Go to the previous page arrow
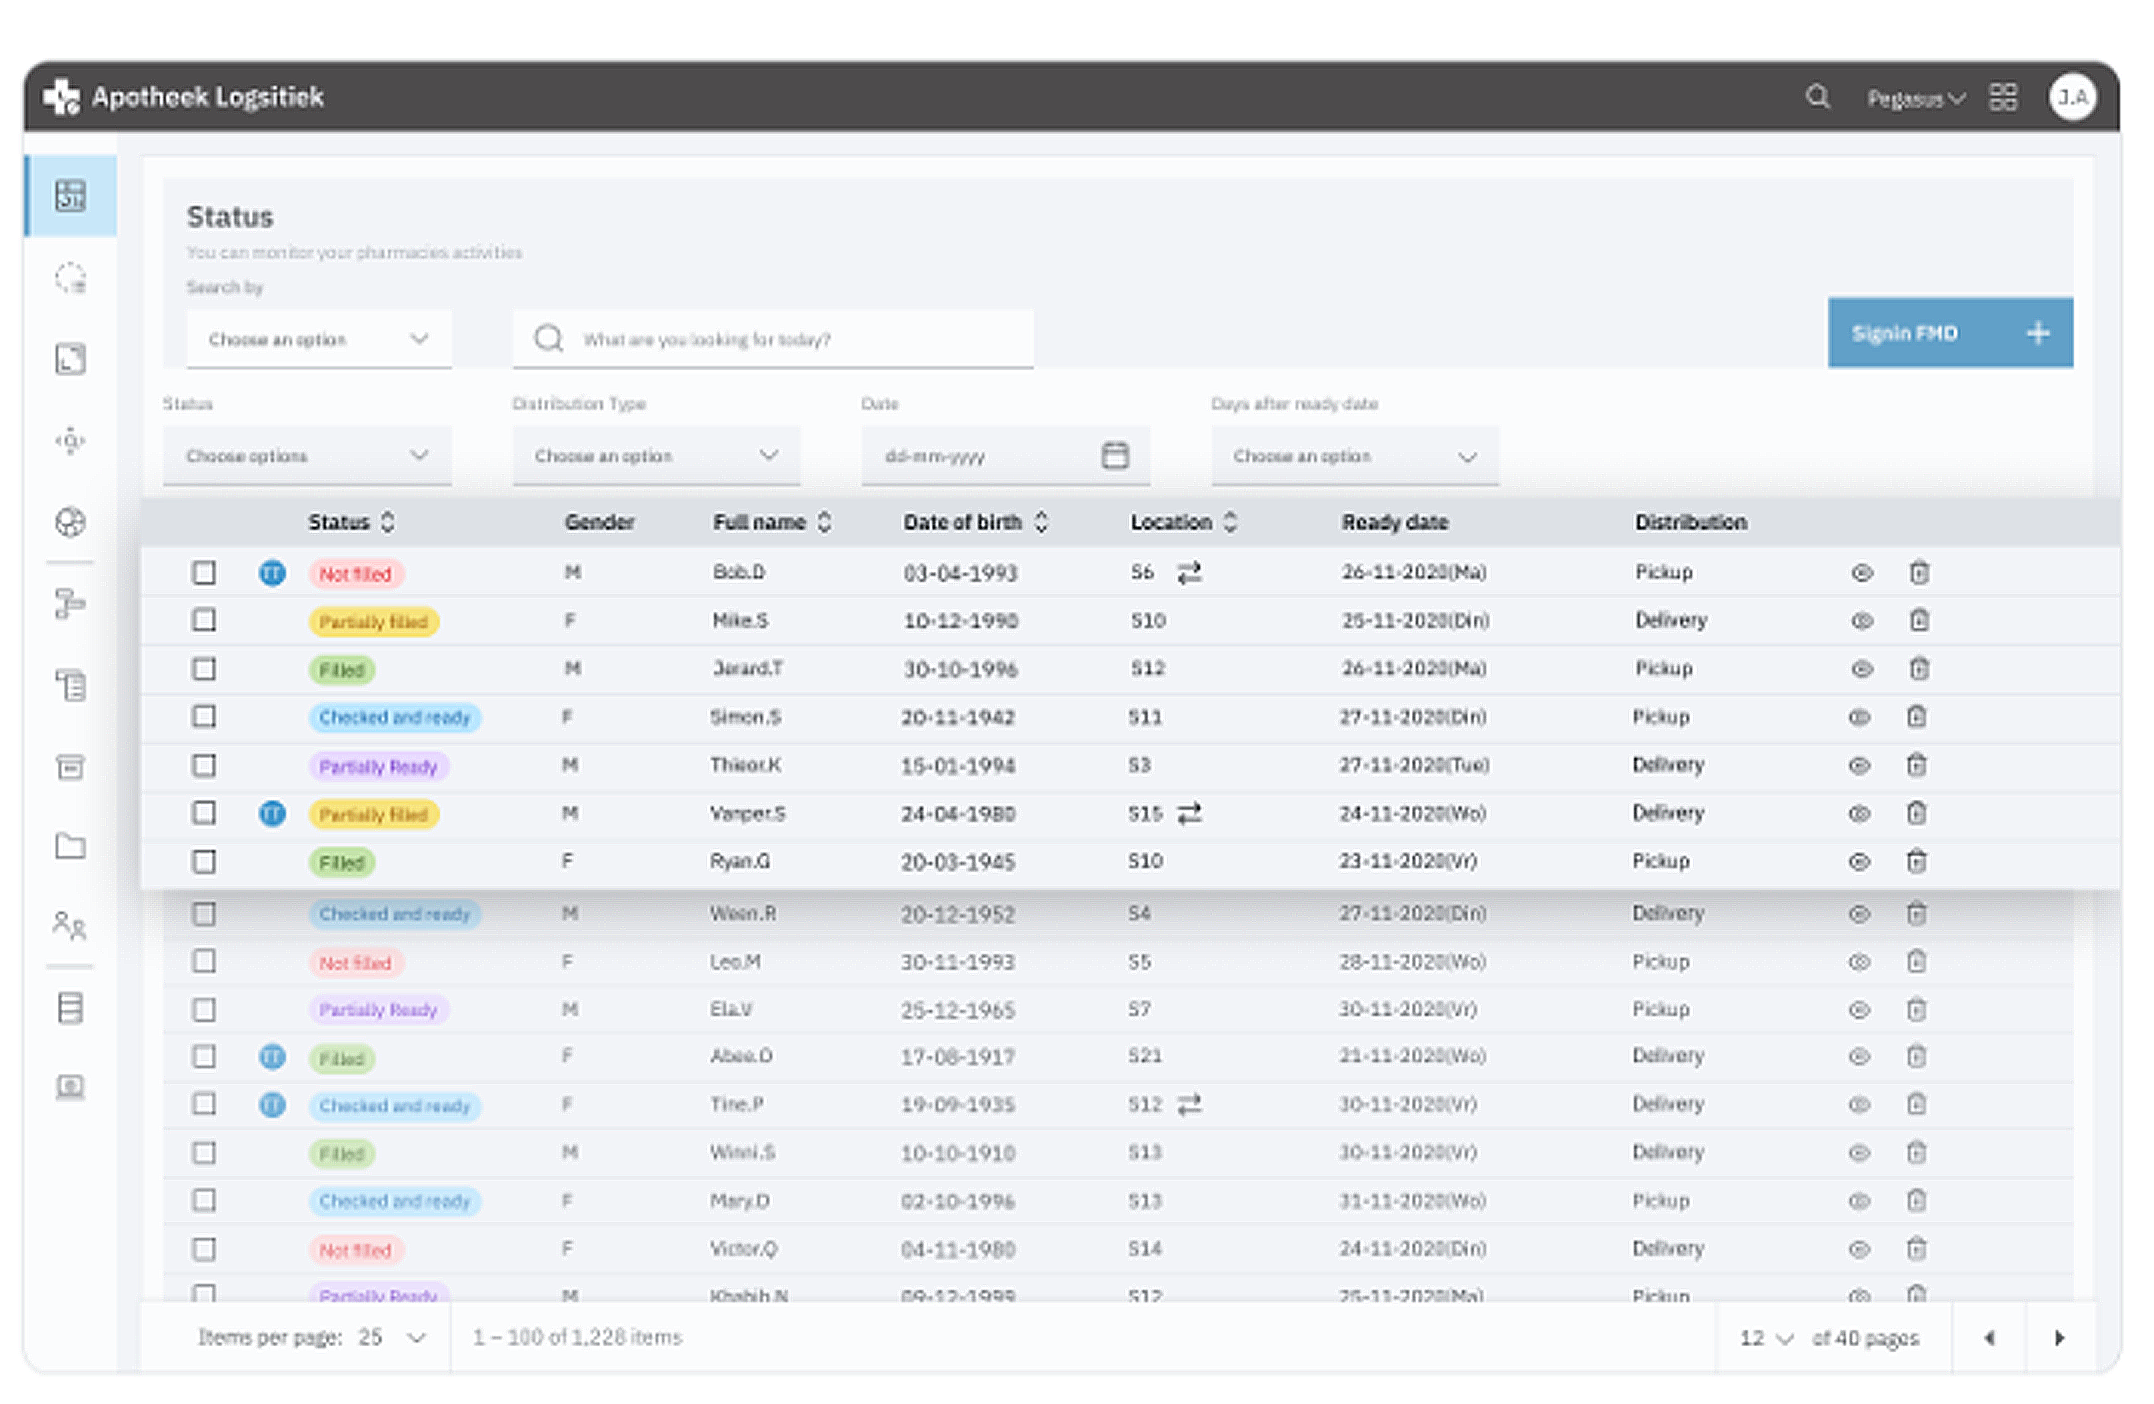Viewport: 2154px width, 1404px height. (x=1989, y=1338)
